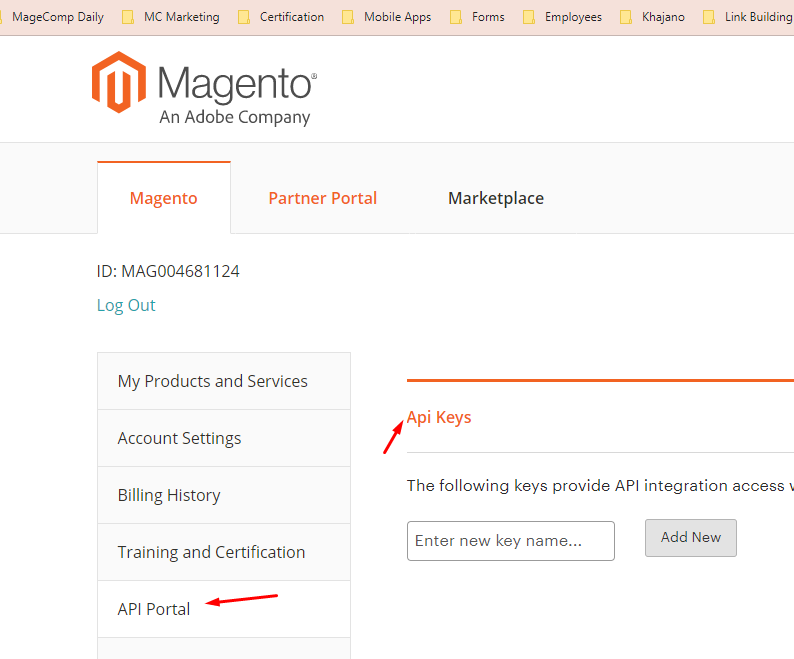Click the 'The following keys provide API' sentence
The width and height of the screenshot is (794, 659).
point(600,486)
